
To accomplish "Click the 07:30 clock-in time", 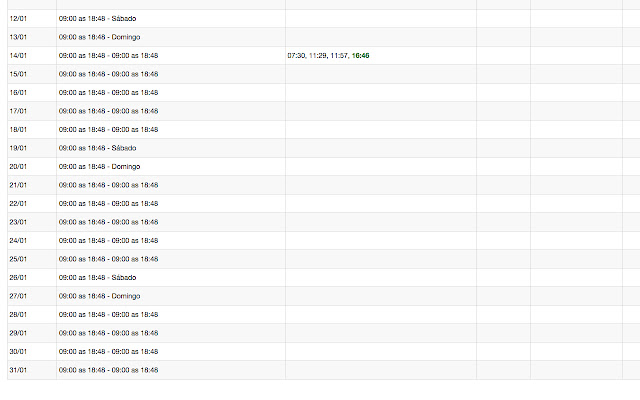I will 296,56.
